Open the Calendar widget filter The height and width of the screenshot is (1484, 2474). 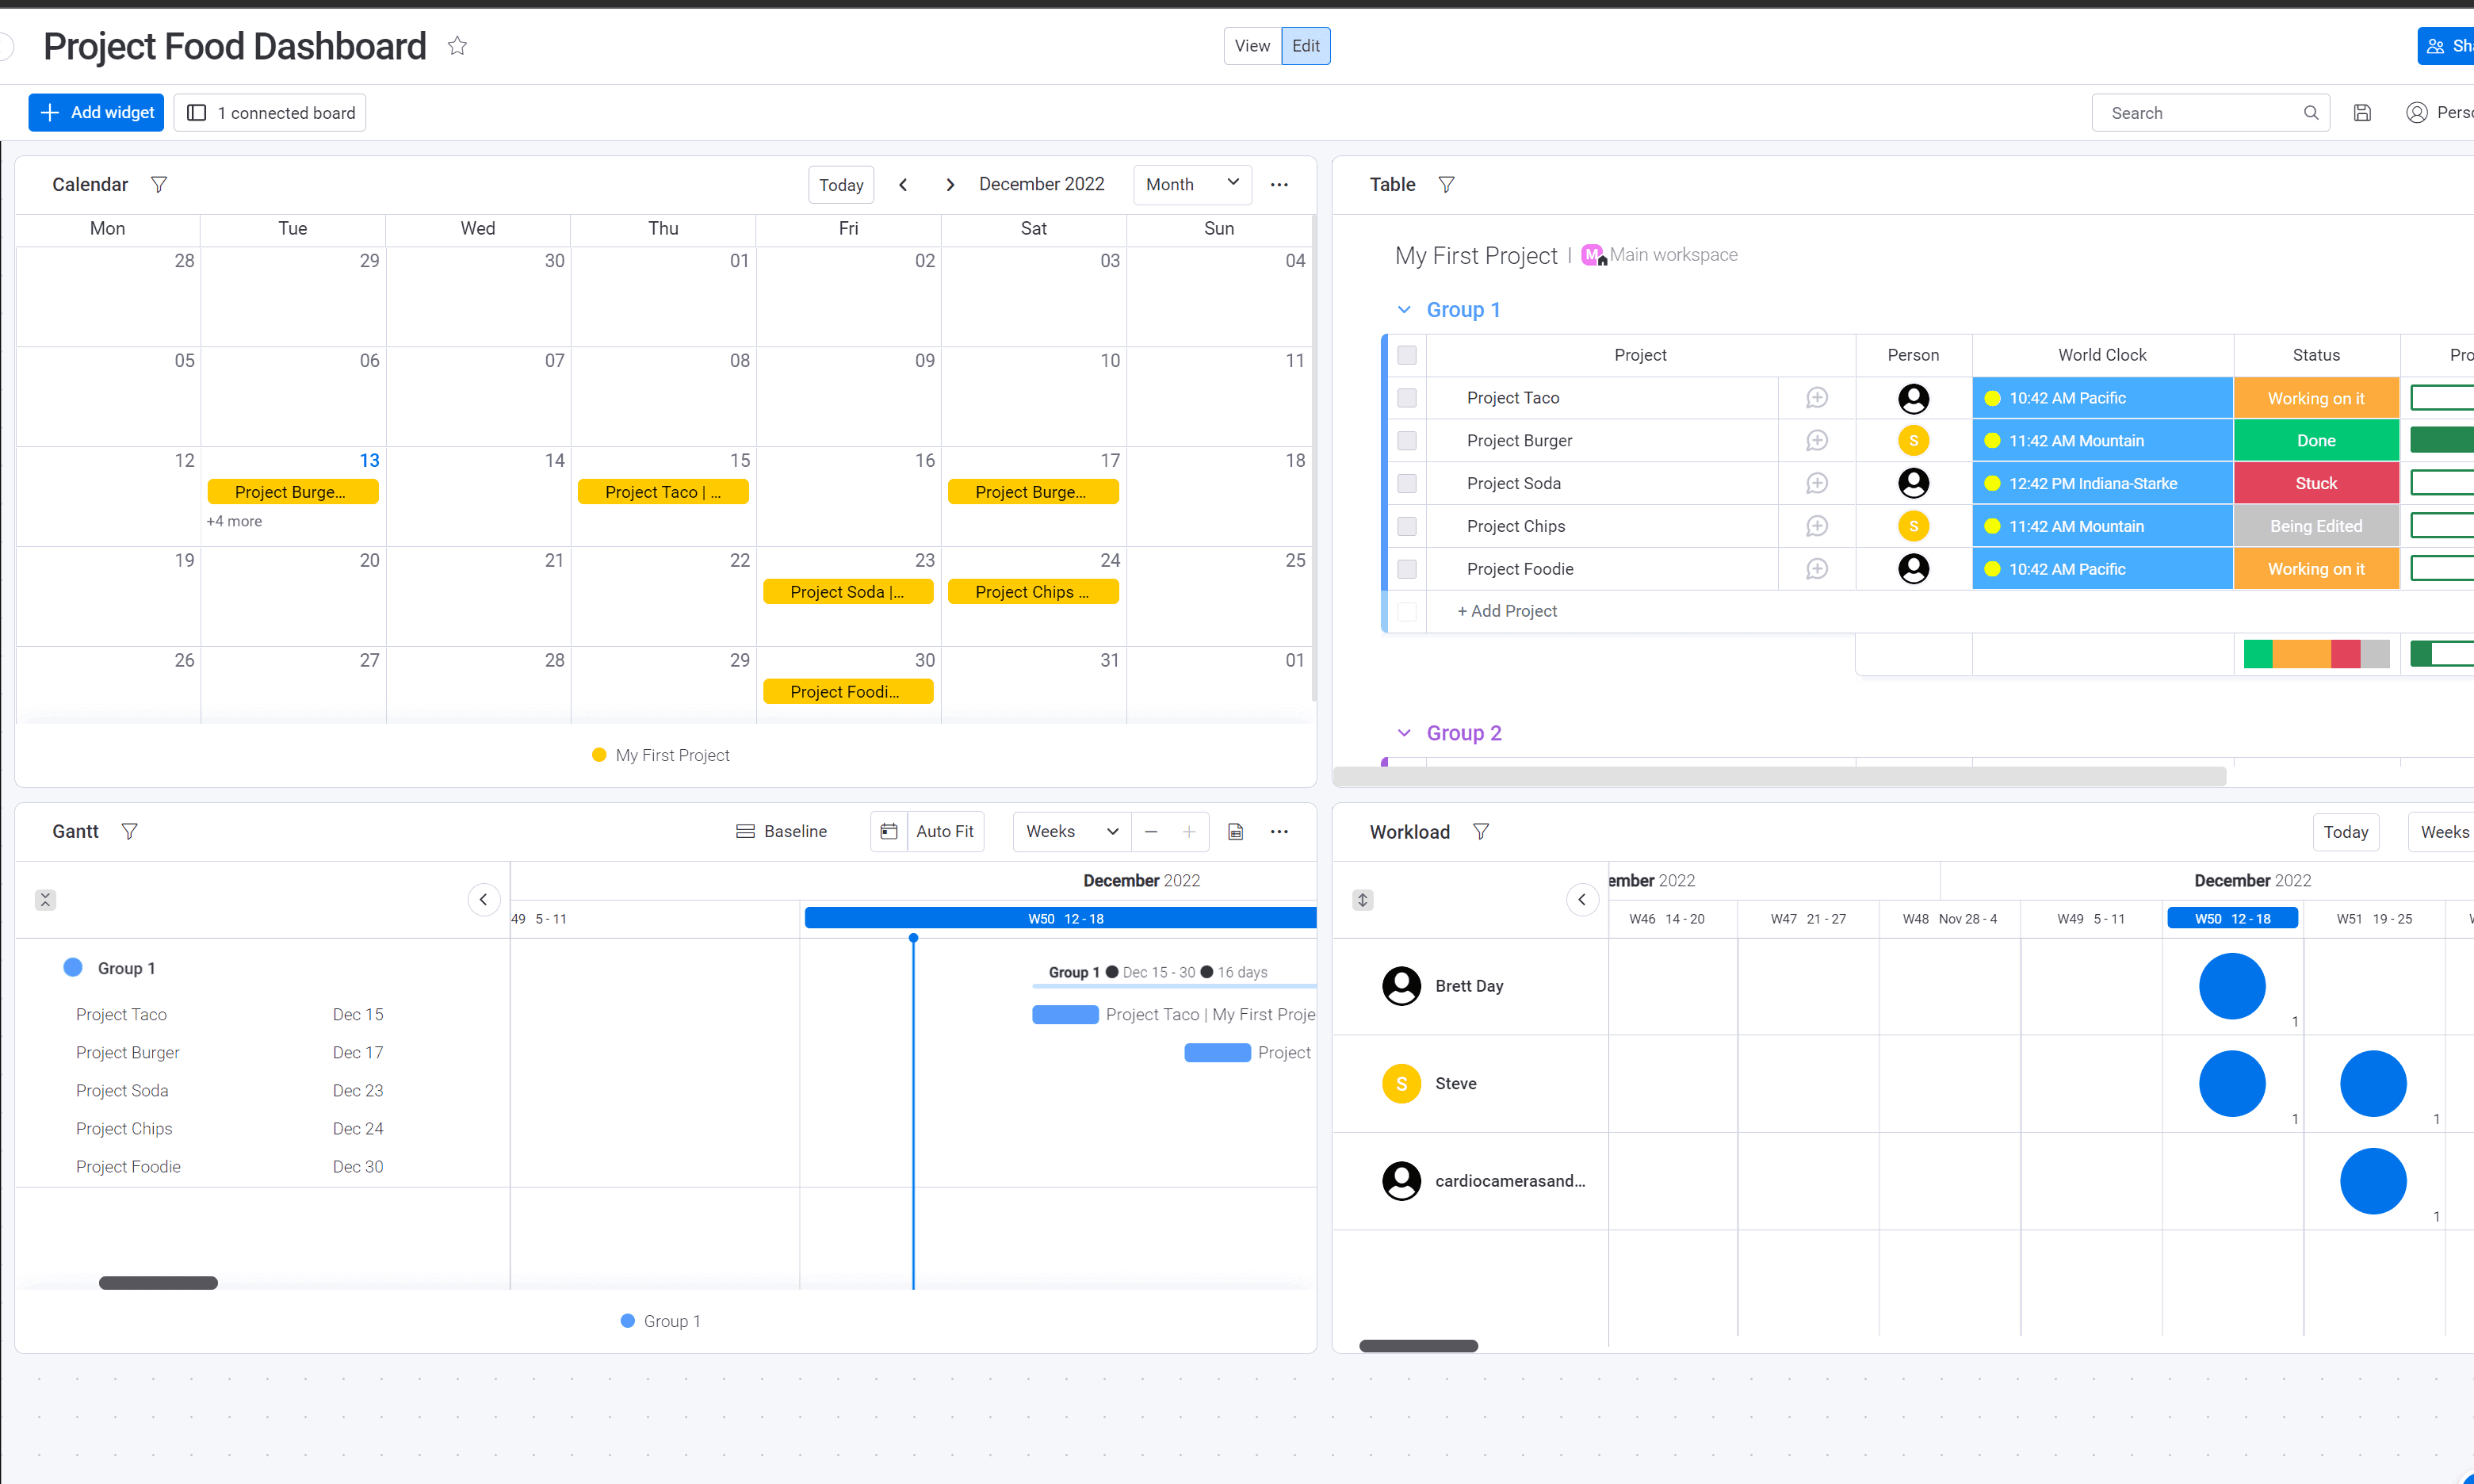tap(159, 184)
